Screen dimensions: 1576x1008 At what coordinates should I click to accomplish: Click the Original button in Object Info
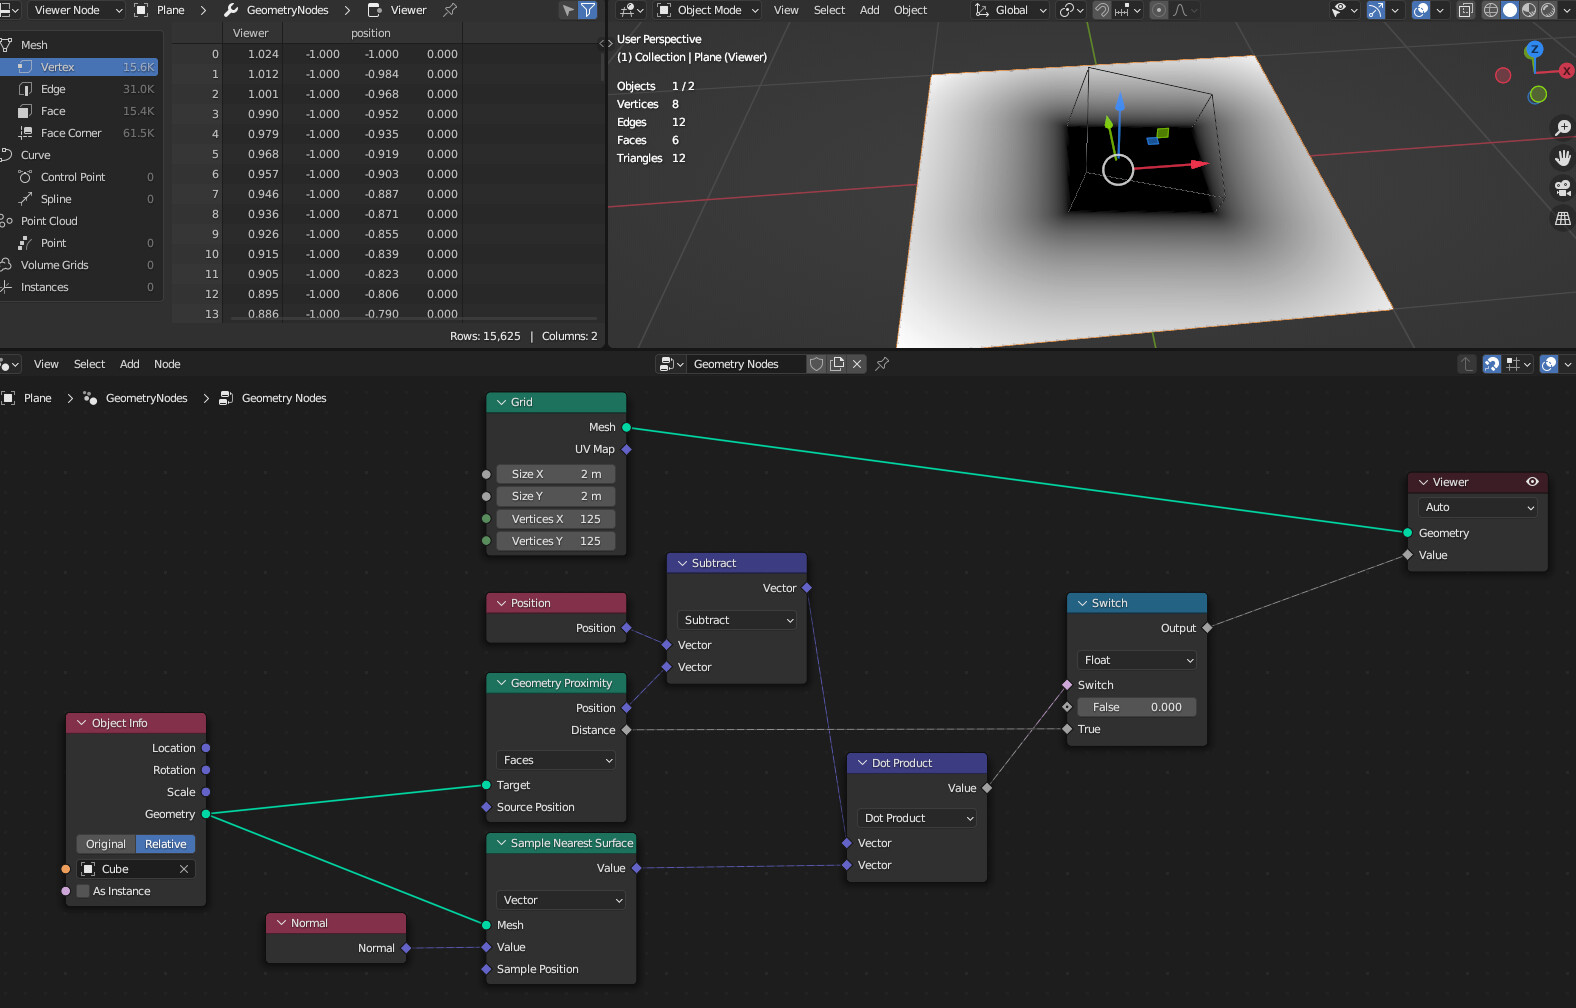click(x=106, y=844)
